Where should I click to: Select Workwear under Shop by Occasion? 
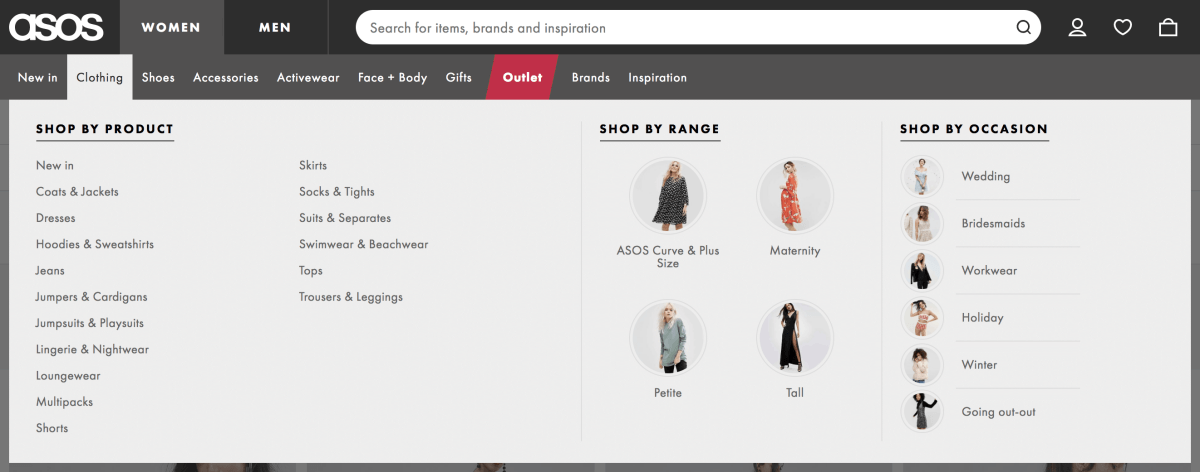989,271
